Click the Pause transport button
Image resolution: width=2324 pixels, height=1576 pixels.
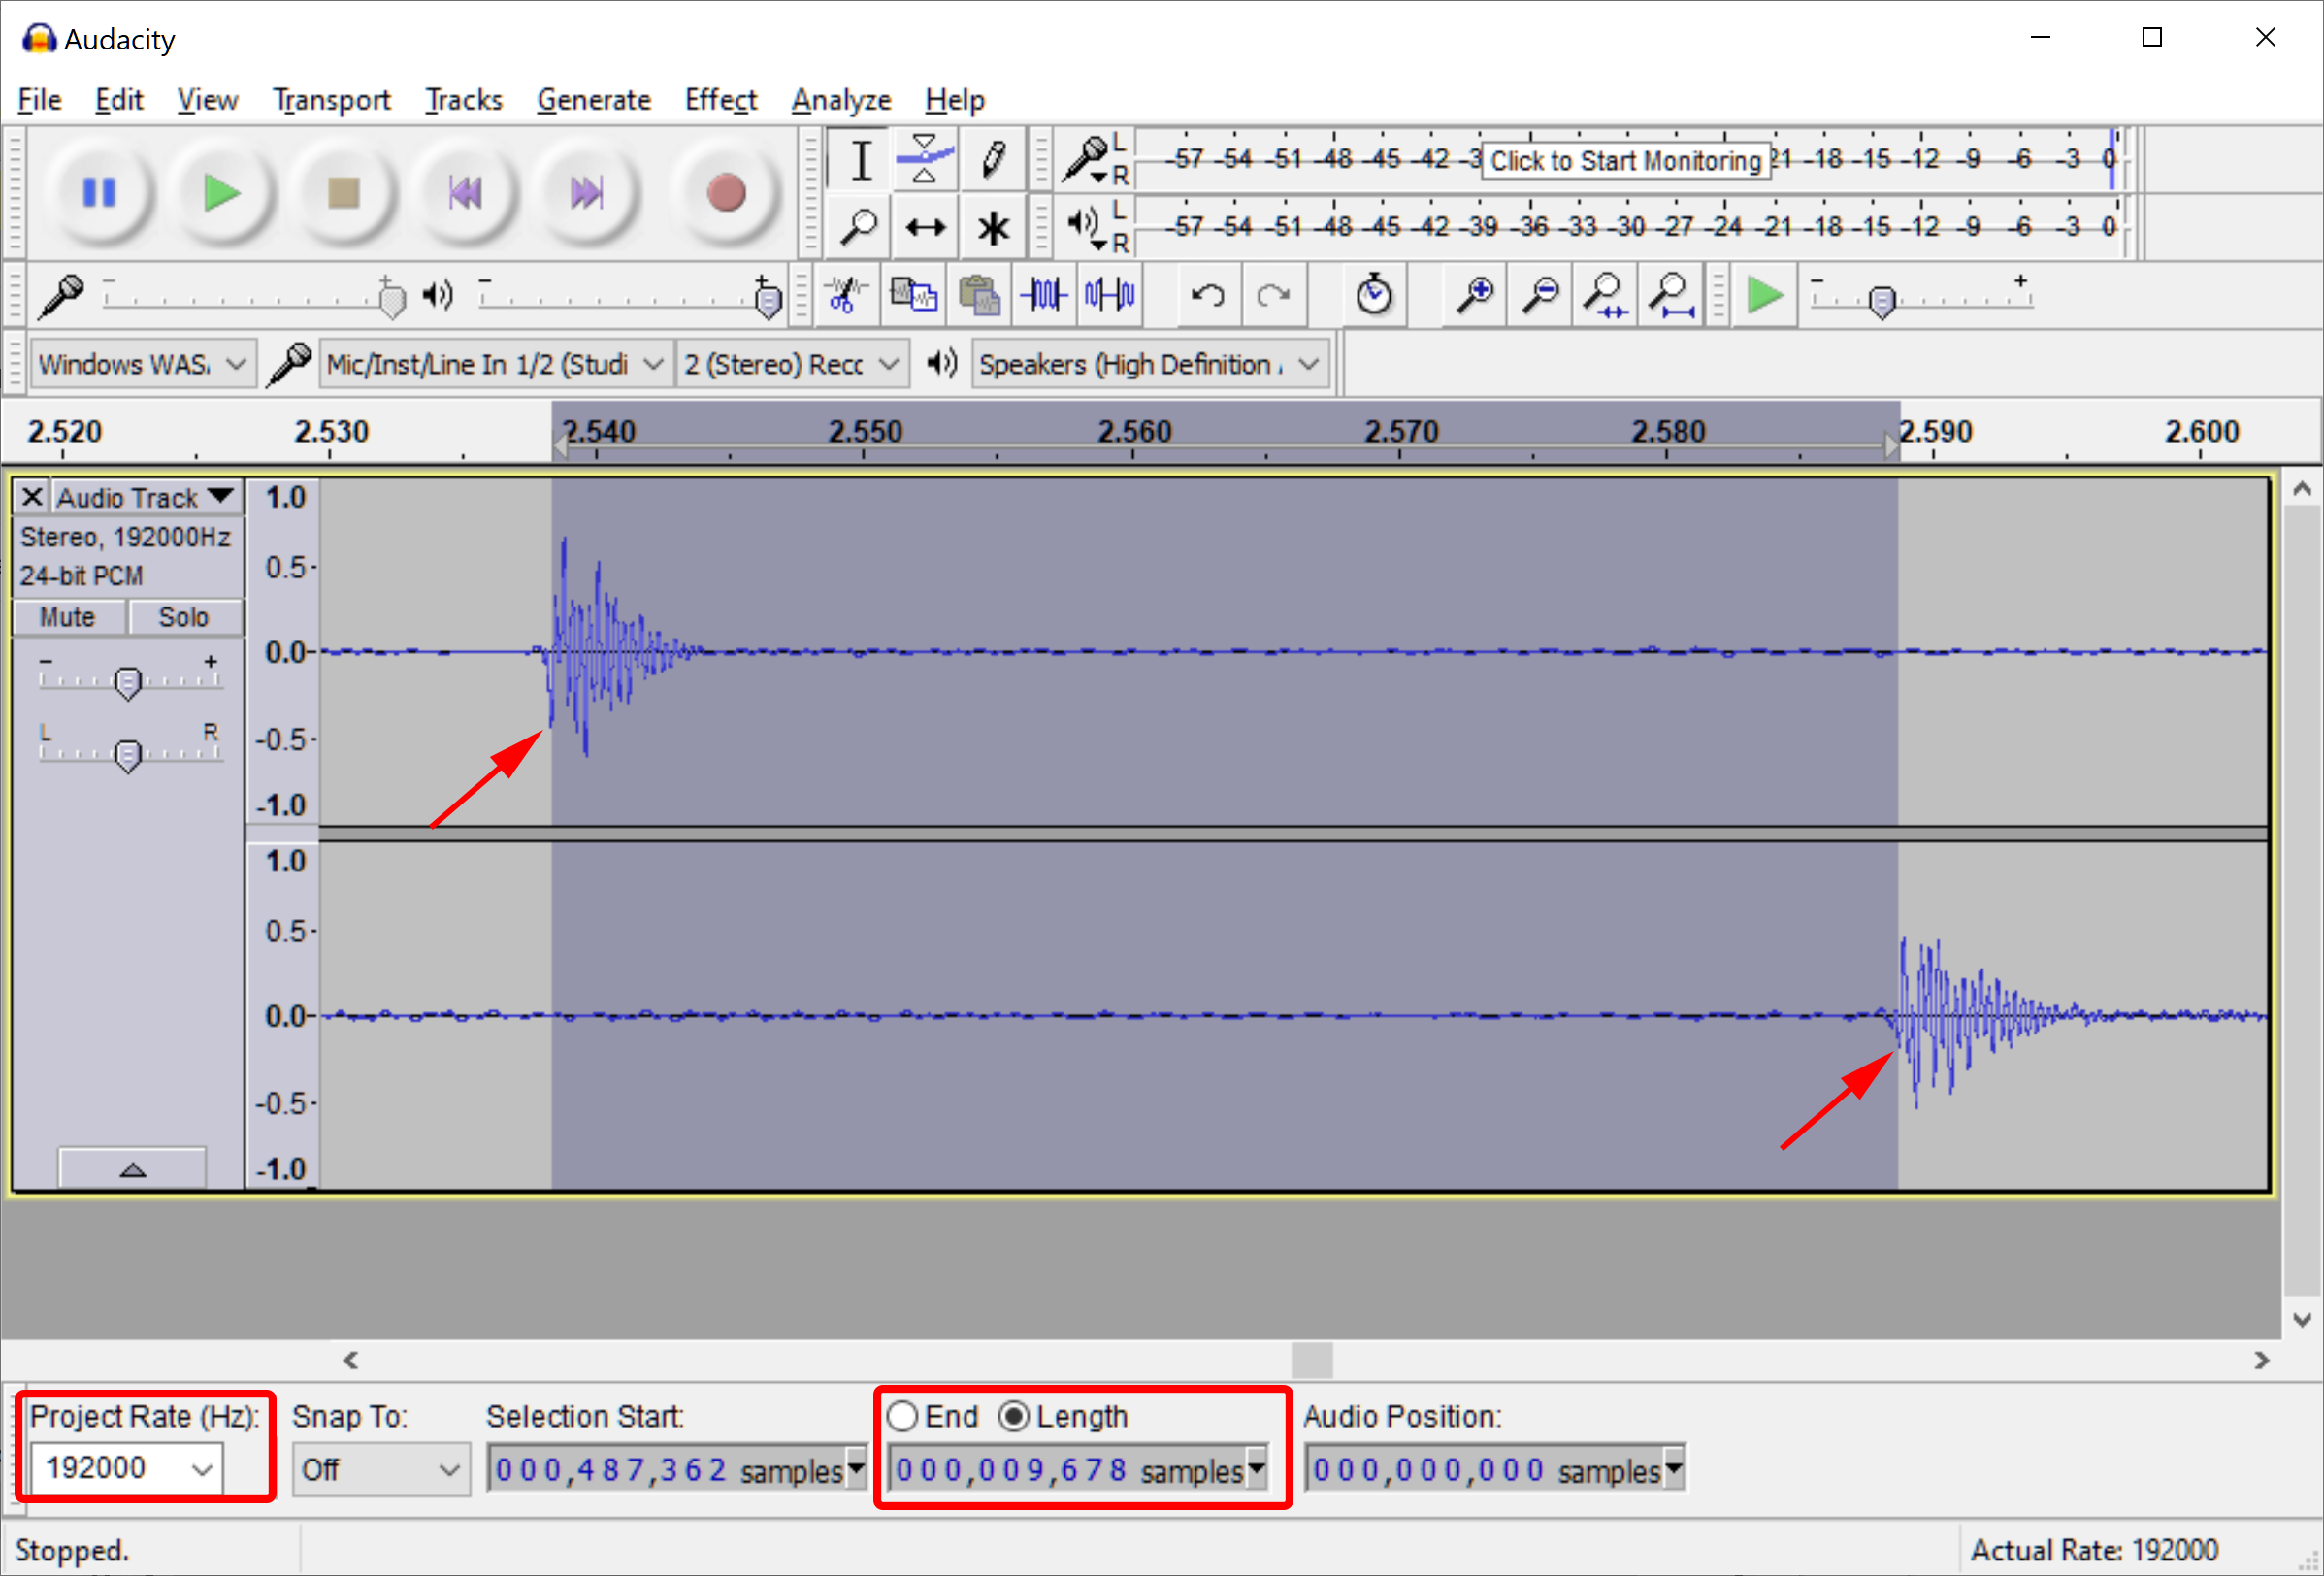point(100,192)
